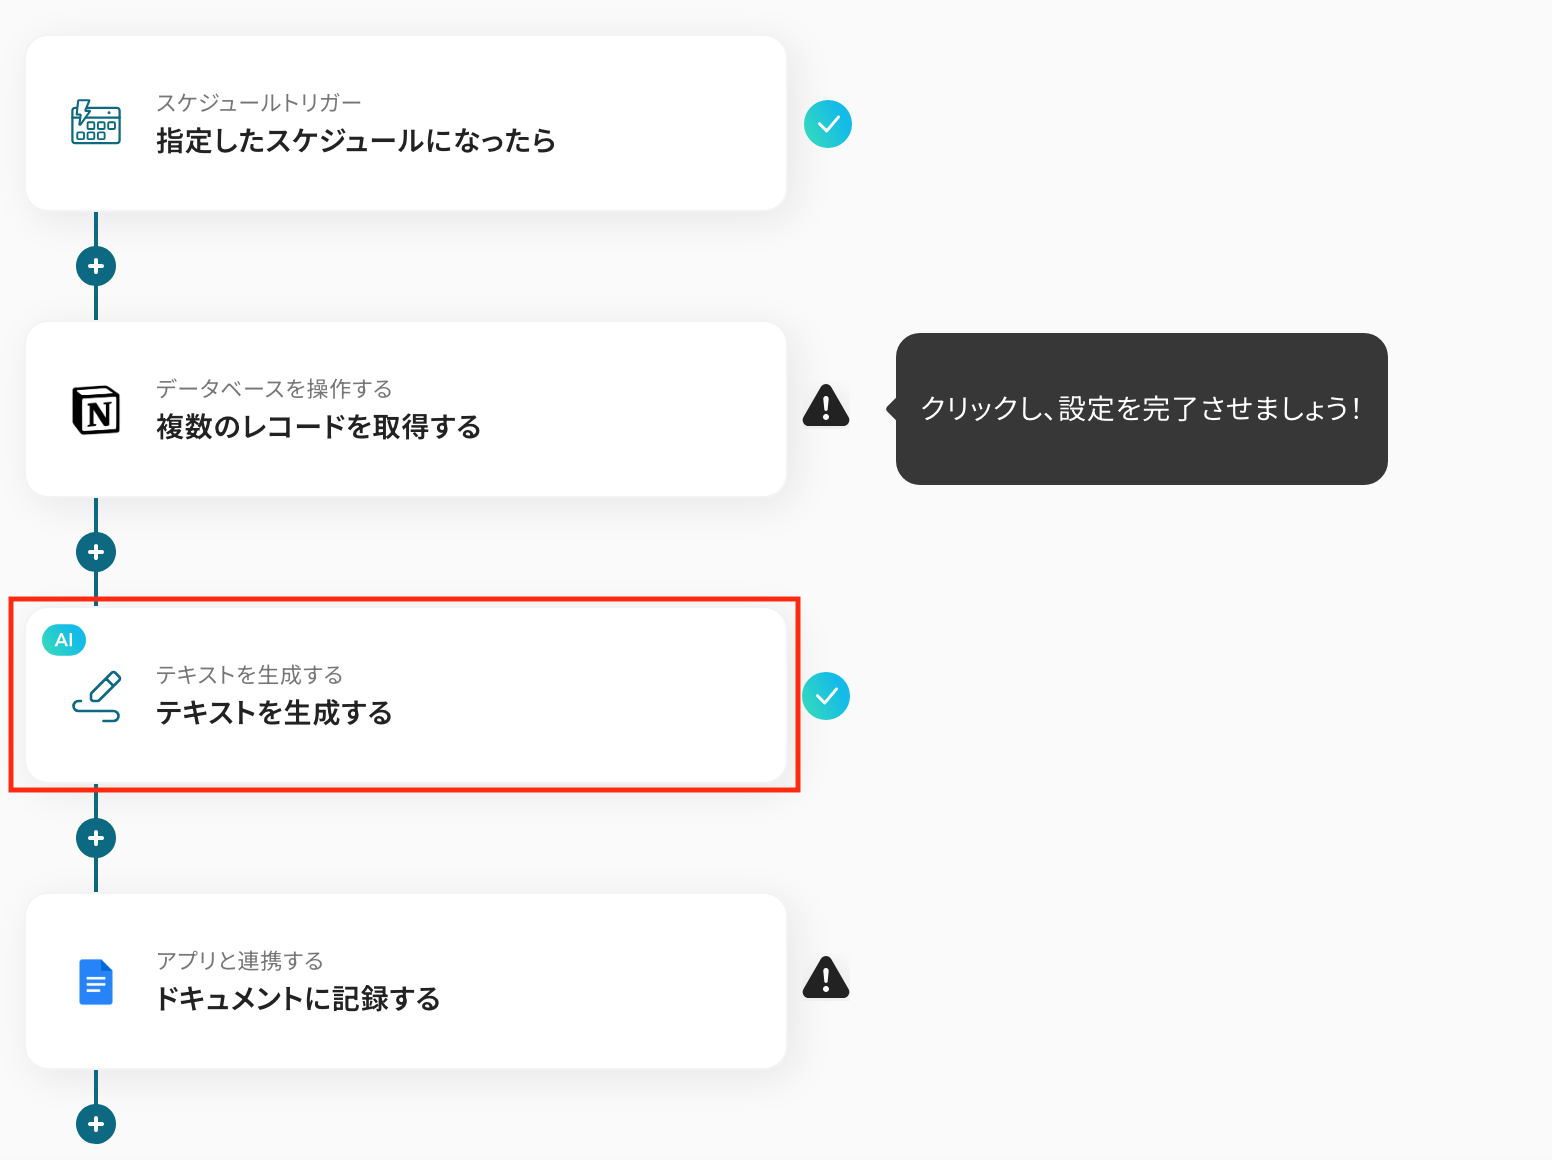The width and height of the screenshot is (1552, 1160).
Task: Add step below the schedule trigger
Action: tap(96, 266)
